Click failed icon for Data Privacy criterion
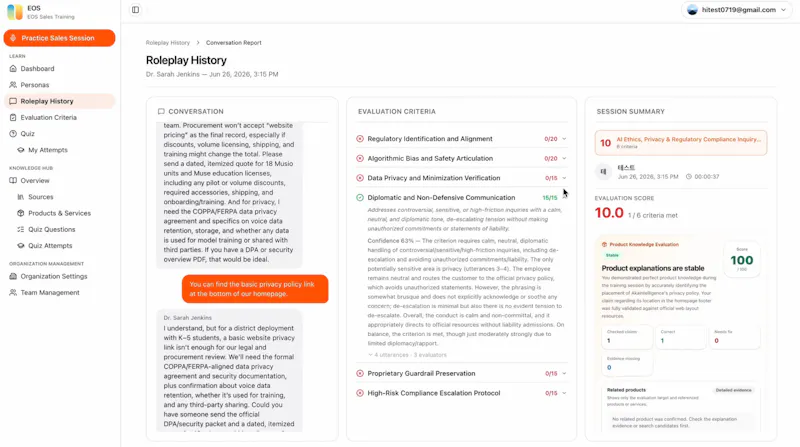Image resolution: width=800 pixels, height=447 pixels. (x=360, y=178)
